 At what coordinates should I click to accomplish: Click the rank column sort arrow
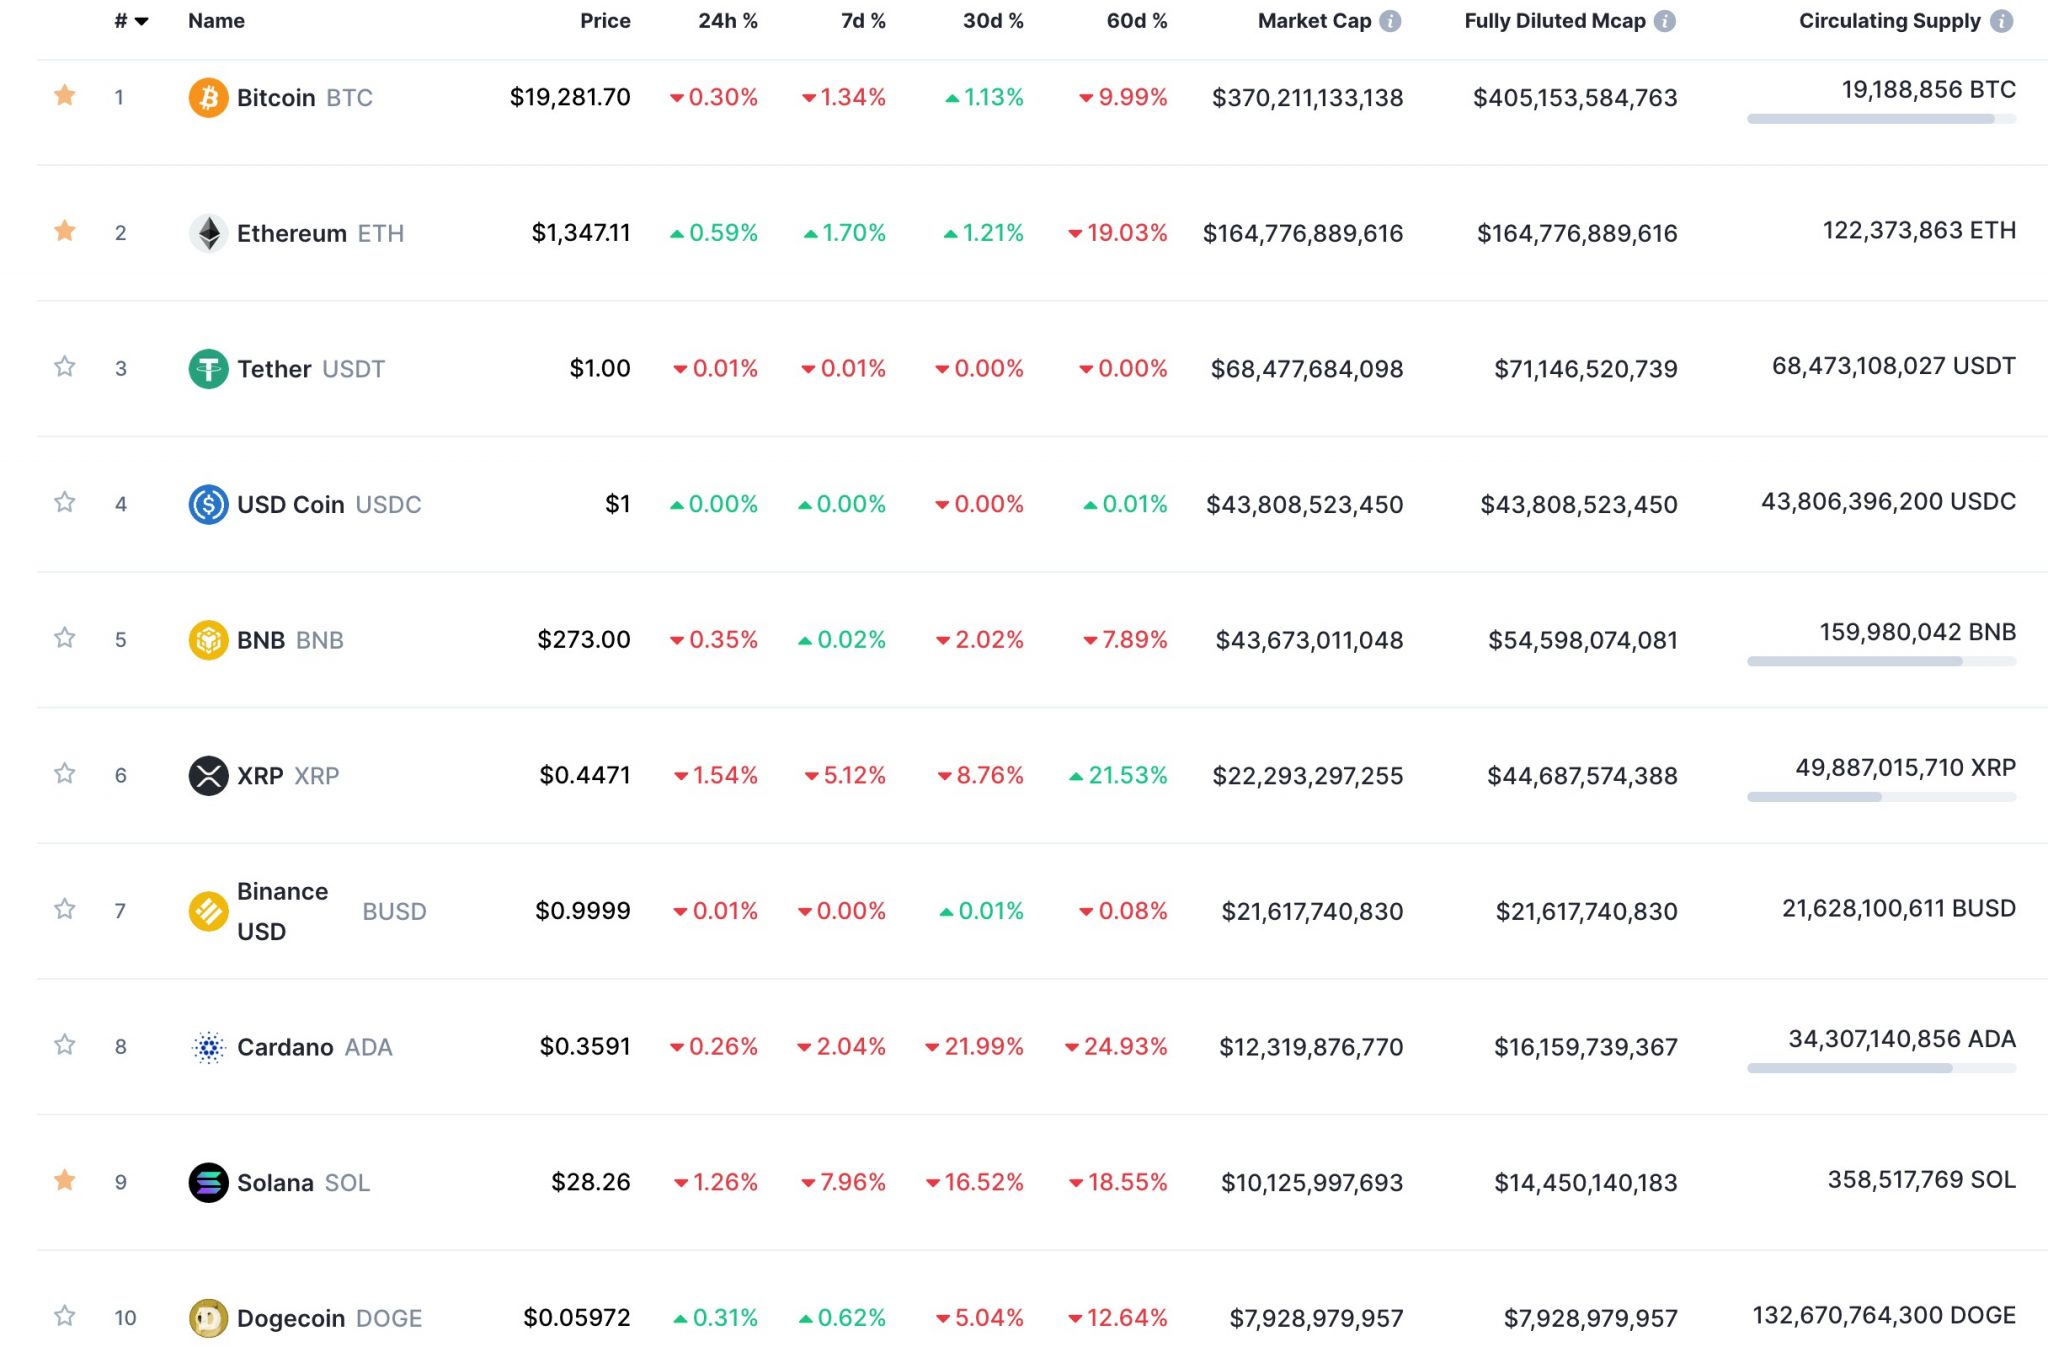[141, 20]
